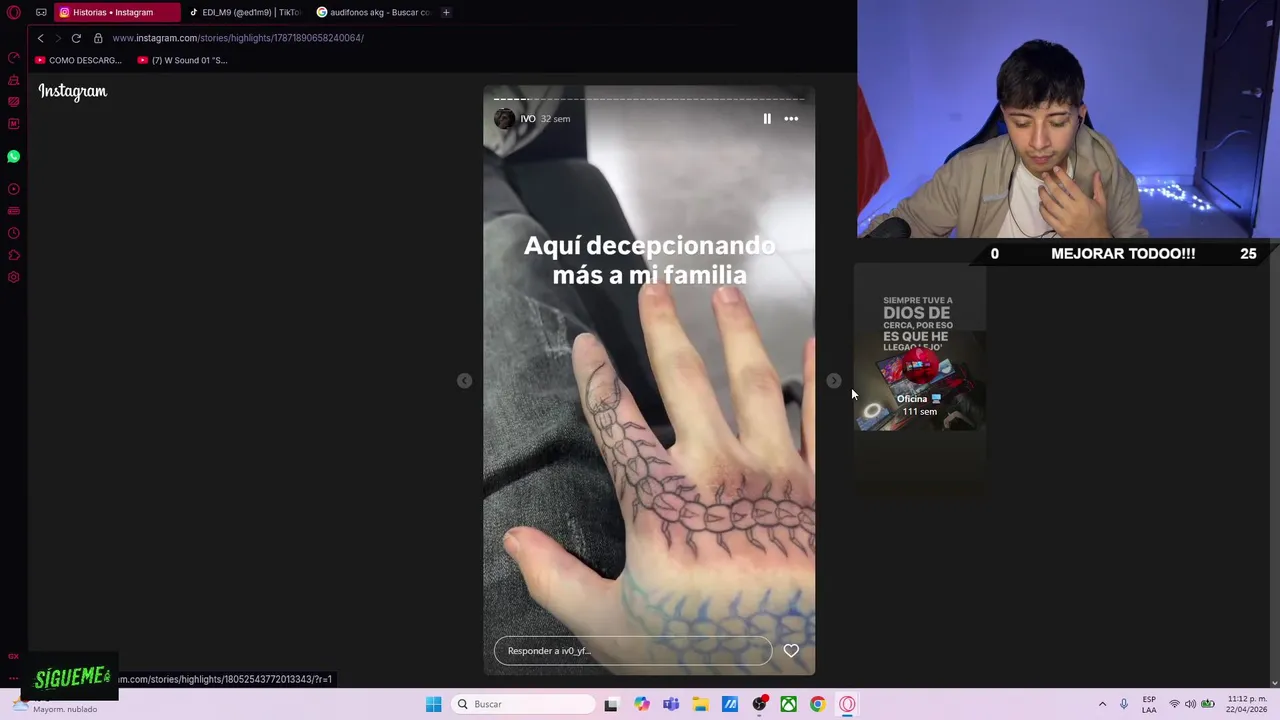The image size is (1280, 720).
Task: Open Extensions cube sidebar icon
Action: [x=14, y=255]
